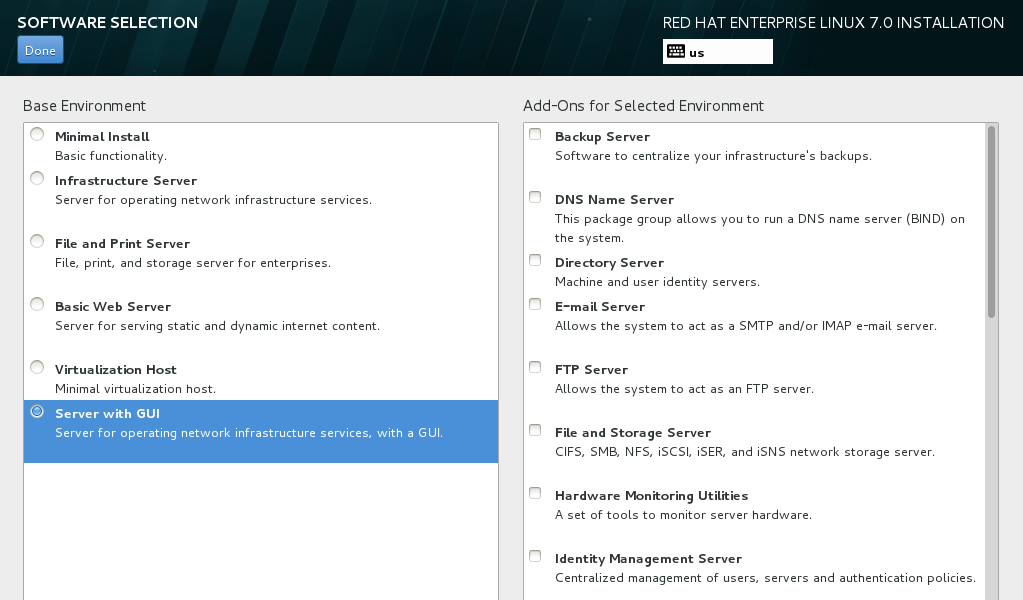Image resolution: width=1023 pixels, height=600 pixels.
Task: Click the 'Backup Server' label text
Action: [x=602, y=137]
